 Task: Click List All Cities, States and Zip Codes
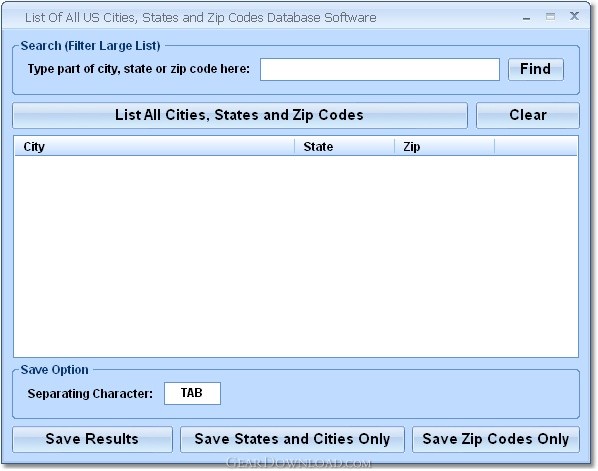(x=240, y=115)
